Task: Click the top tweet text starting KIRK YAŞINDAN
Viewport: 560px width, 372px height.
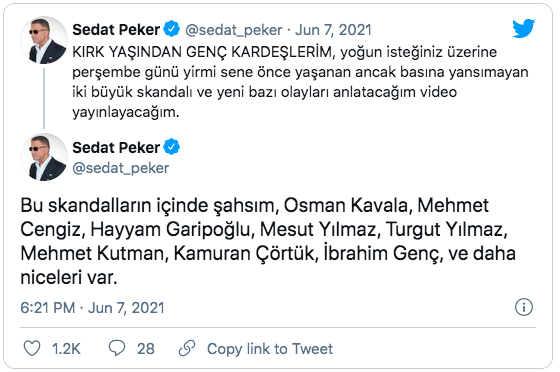Action: 300,82
